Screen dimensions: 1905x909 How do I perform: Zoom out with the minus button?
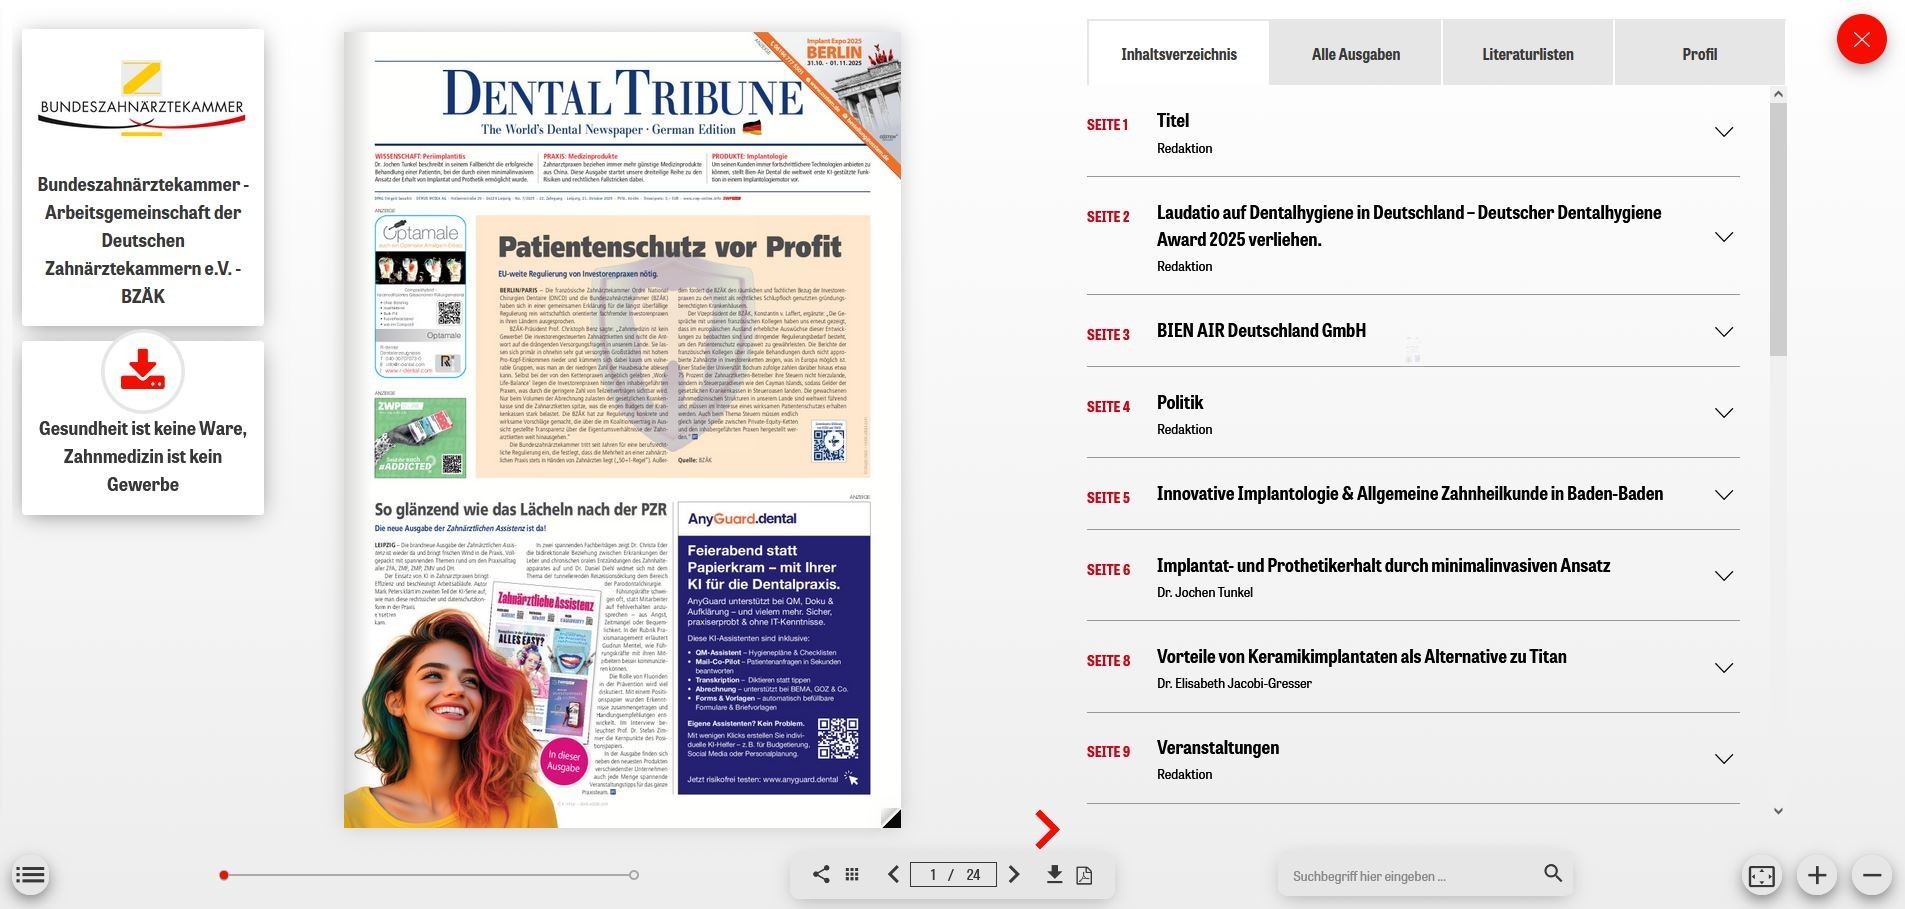pyautogui.click(x=1872, y=876)
